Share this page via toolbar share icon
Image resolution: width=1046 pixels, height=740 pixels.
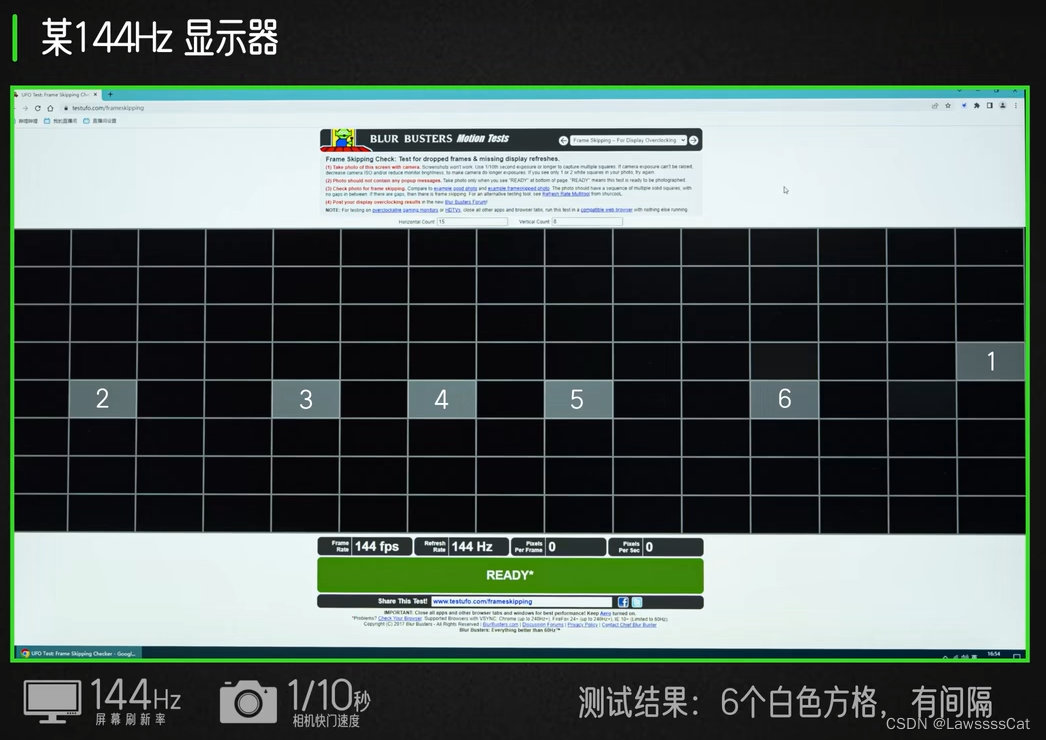click(935, 105)
